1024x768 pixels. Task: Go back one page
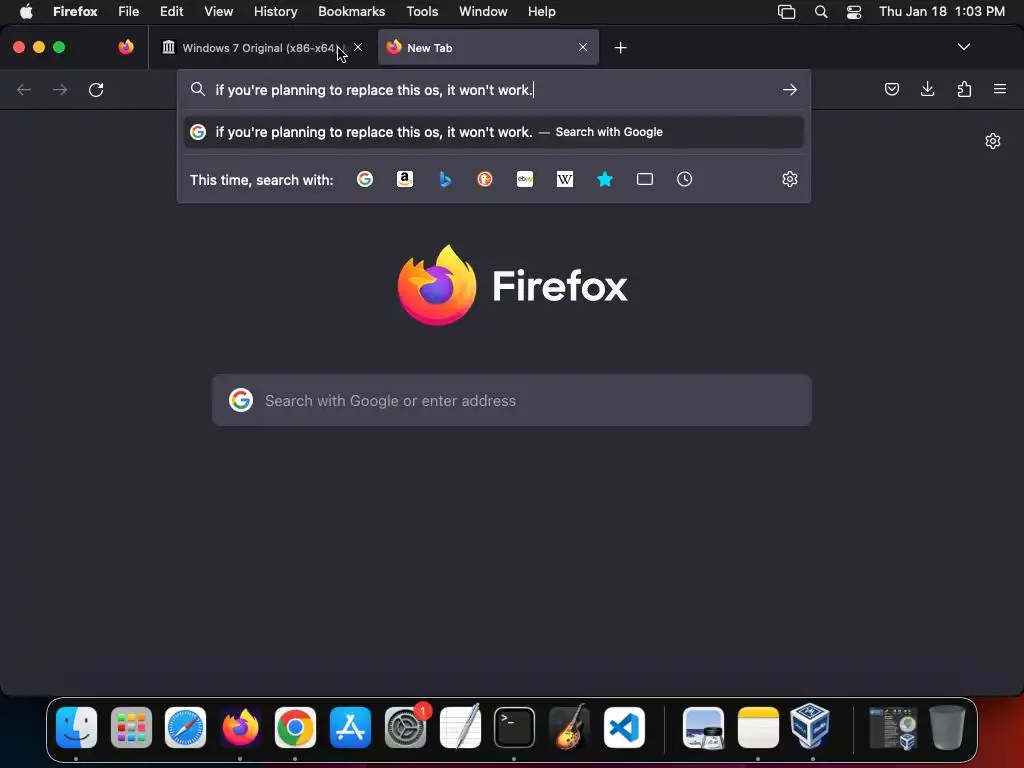click(24, 89)
